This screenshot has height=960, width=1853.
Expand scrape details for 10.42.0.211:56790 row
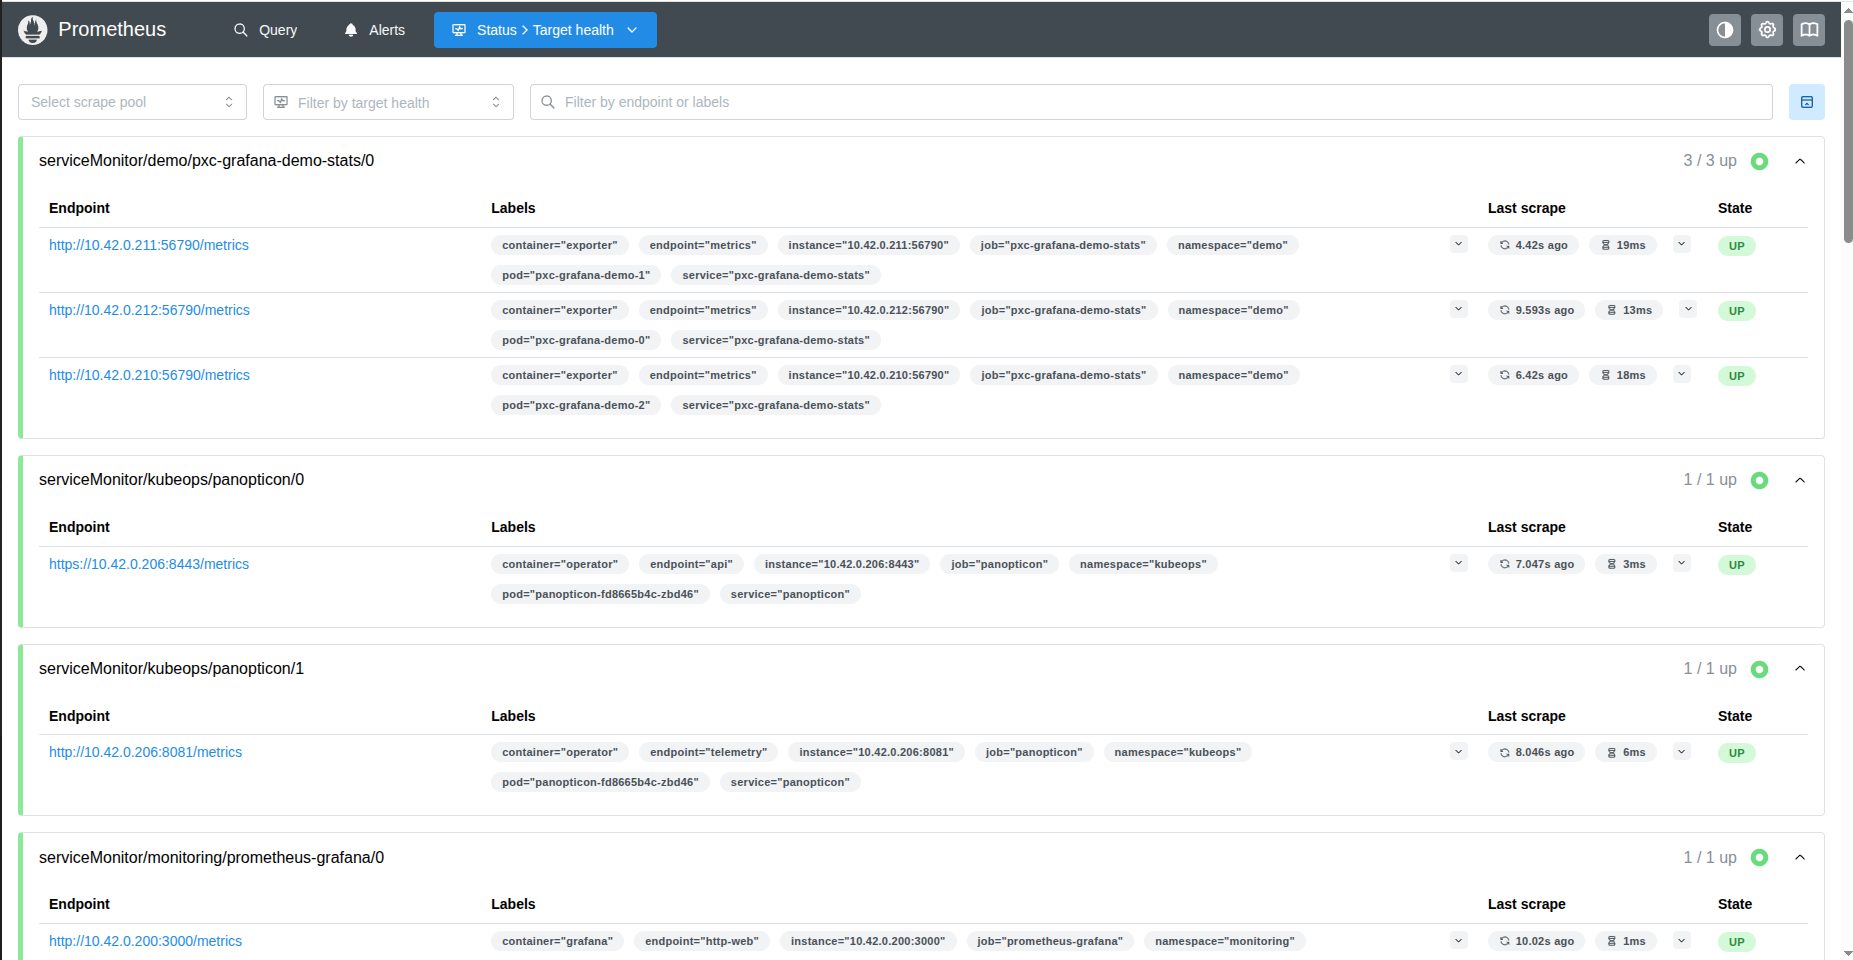[1682, 244]
